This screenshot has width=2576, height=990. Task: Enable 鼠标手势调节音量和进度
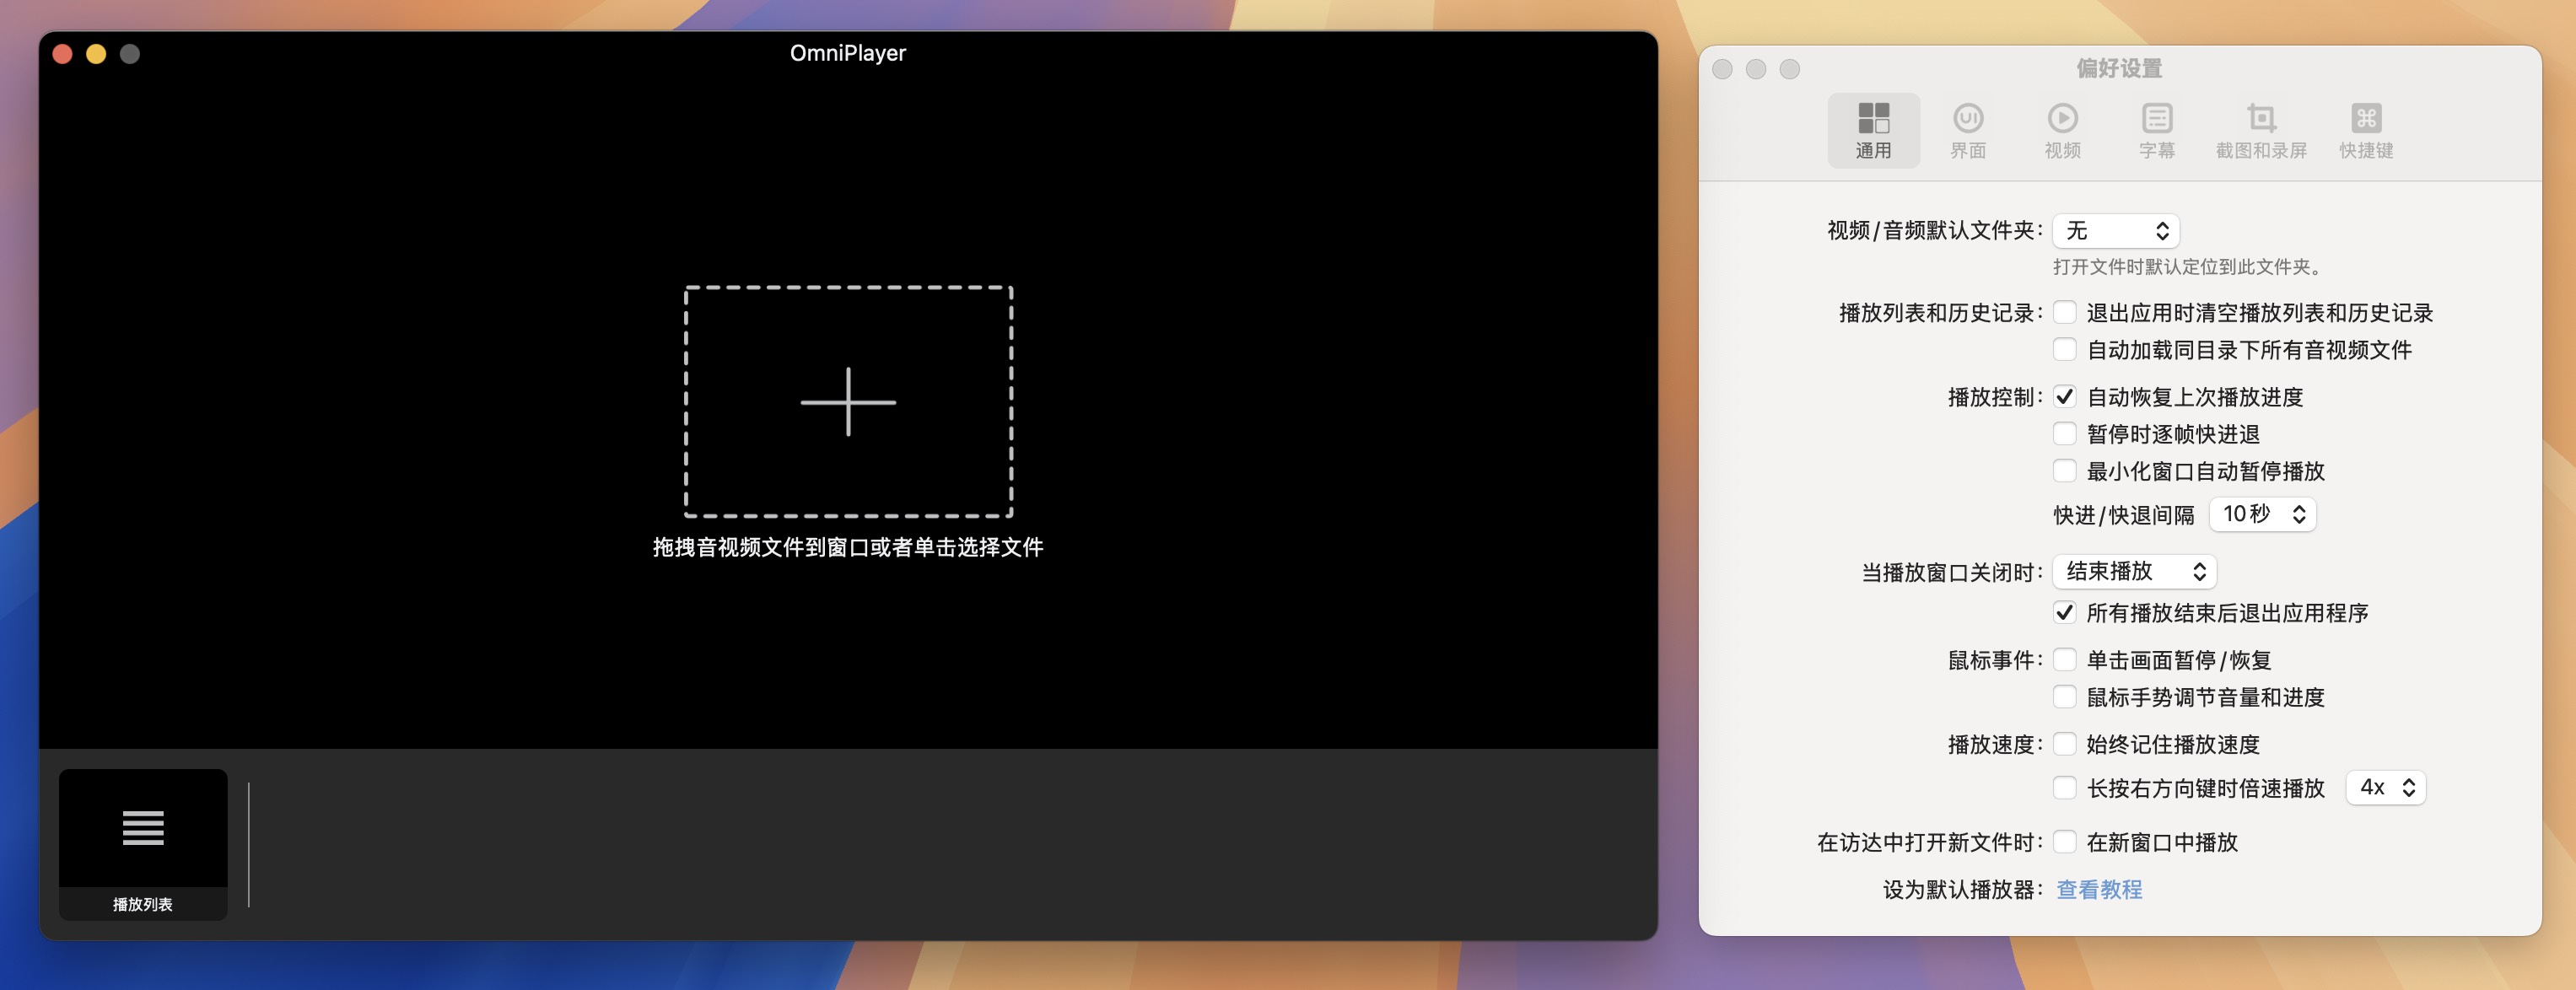(x=2065, y=697)
